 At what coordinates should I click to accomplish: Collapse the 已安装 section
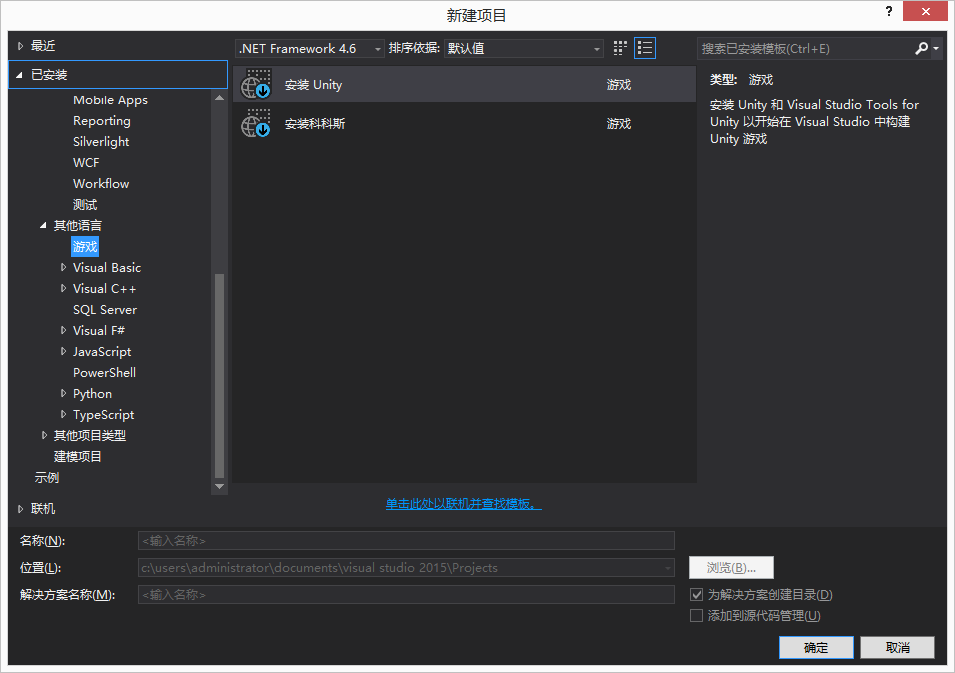pos(19,75)
